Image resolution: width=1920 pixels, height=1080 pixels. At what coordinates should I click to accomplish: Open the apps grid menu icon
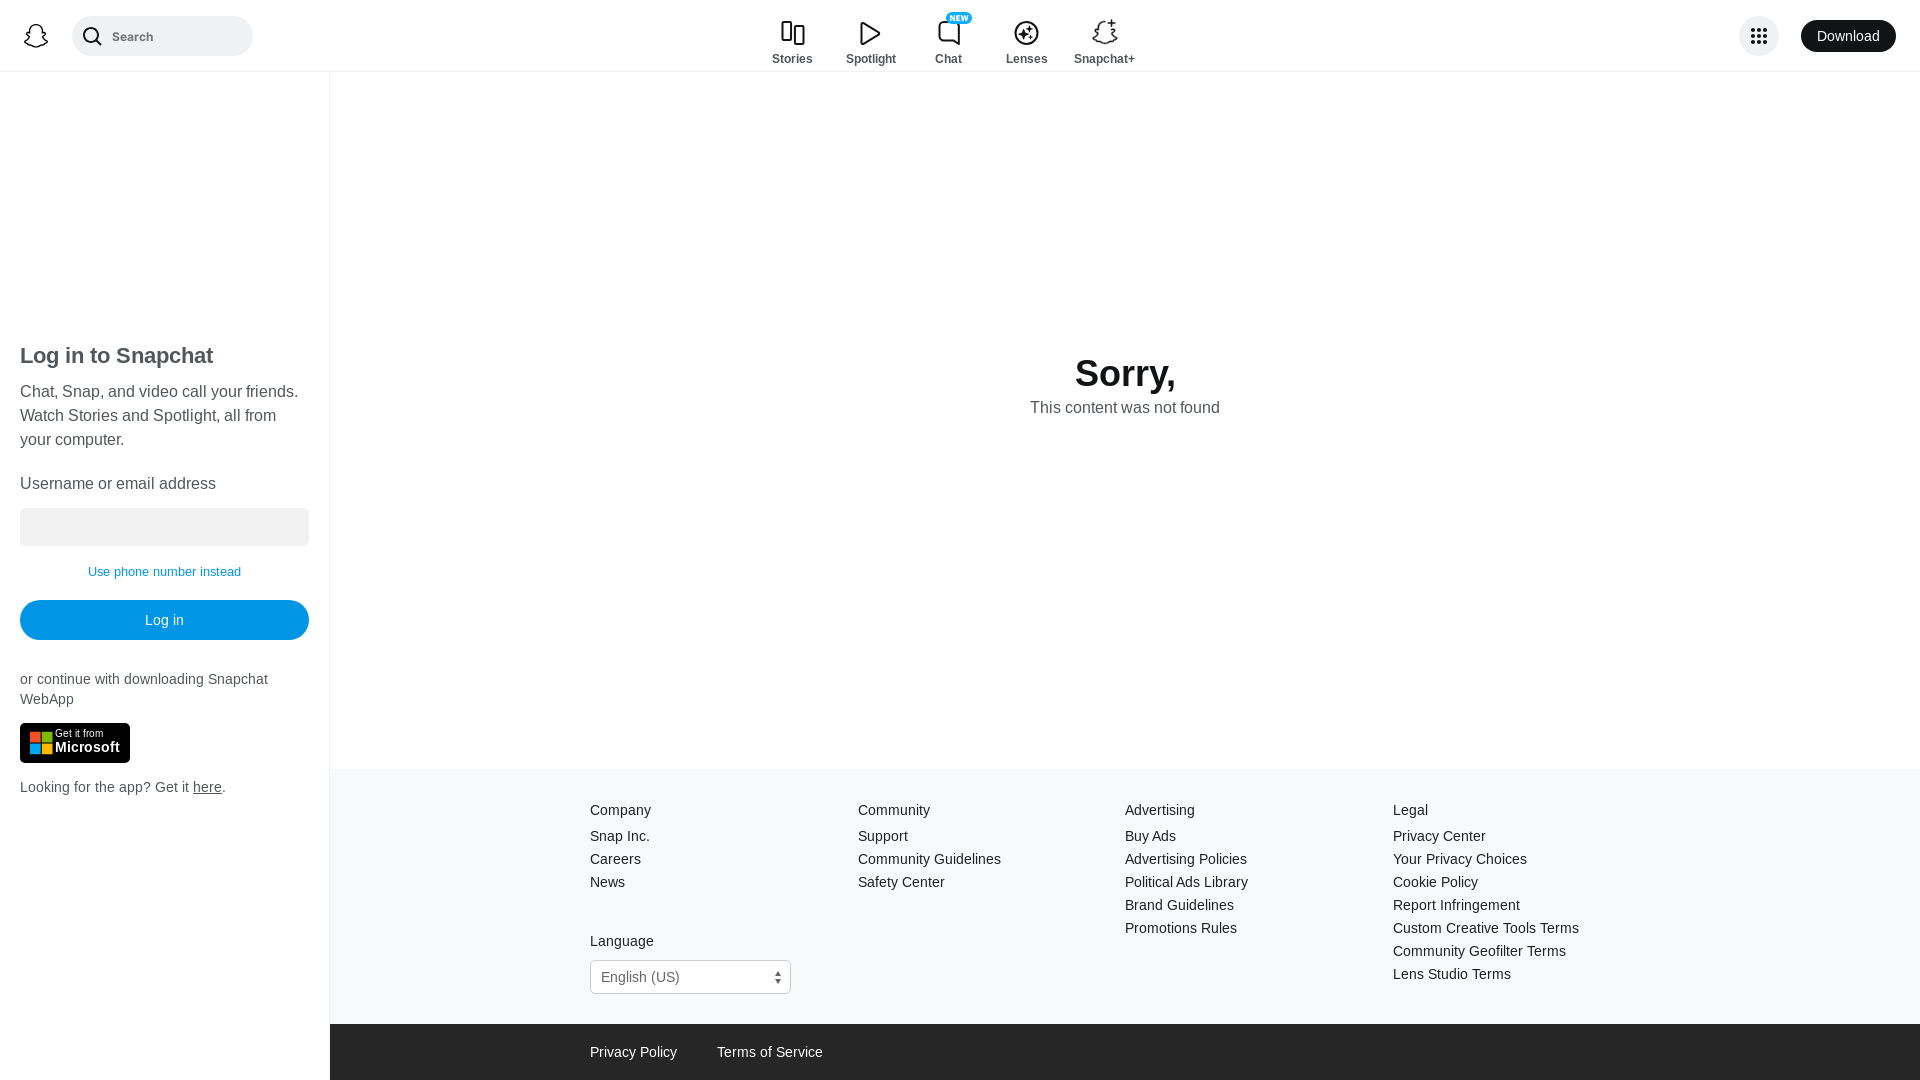pyautogui.click(x=1759, y=36)
